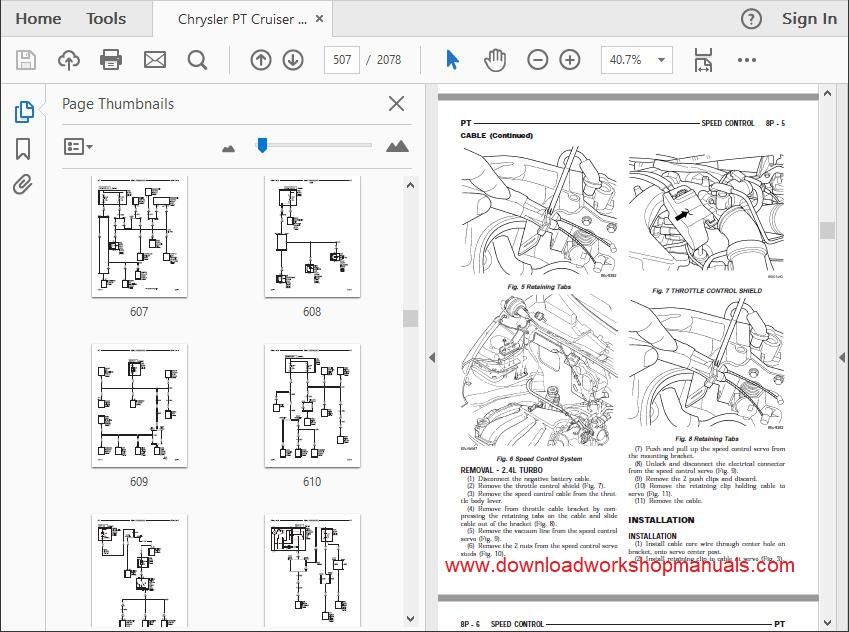Zoom out with minus icon

538,60
